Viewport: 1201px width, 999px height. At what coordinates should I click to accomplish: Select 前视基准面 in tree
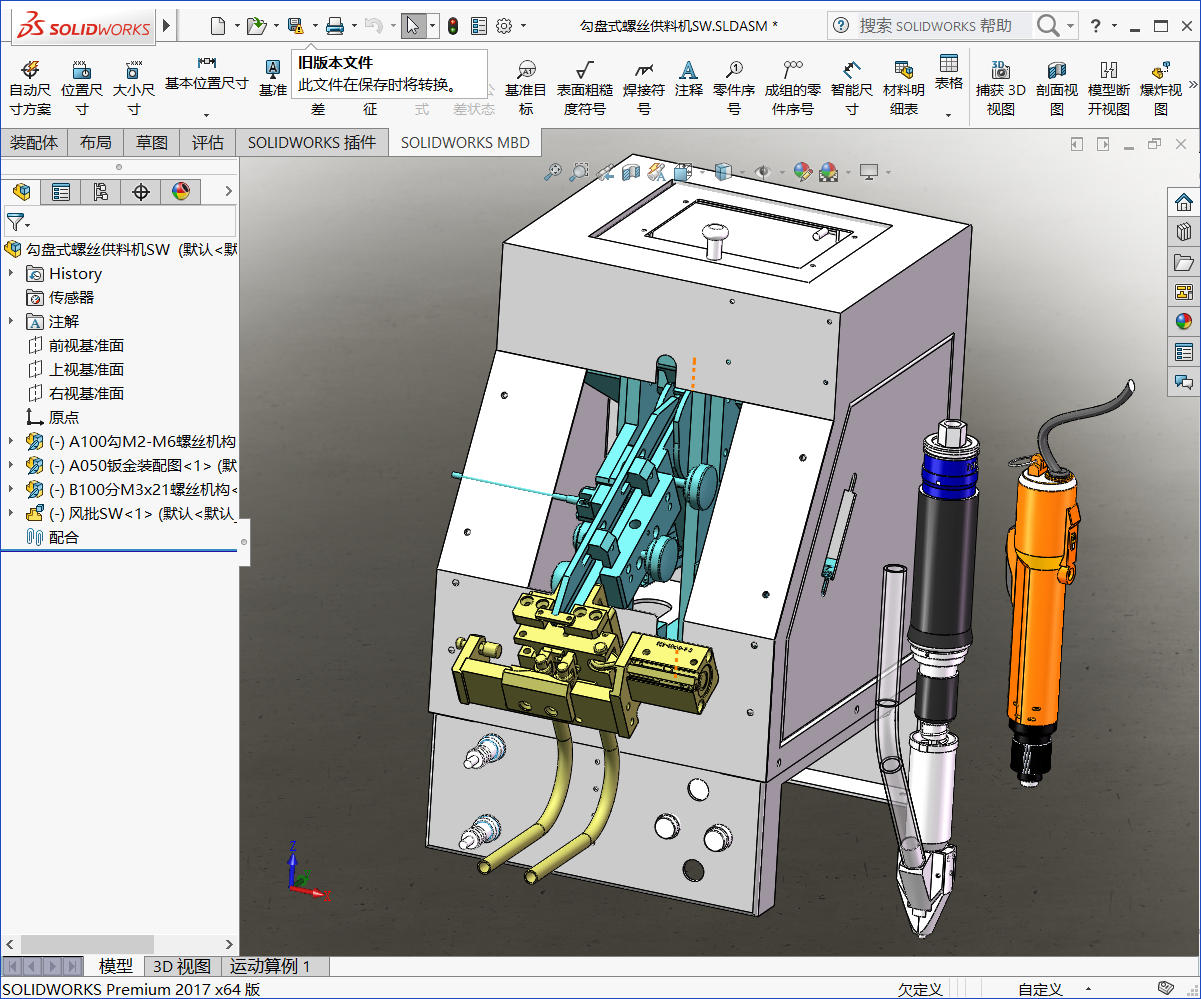(86, 345)
